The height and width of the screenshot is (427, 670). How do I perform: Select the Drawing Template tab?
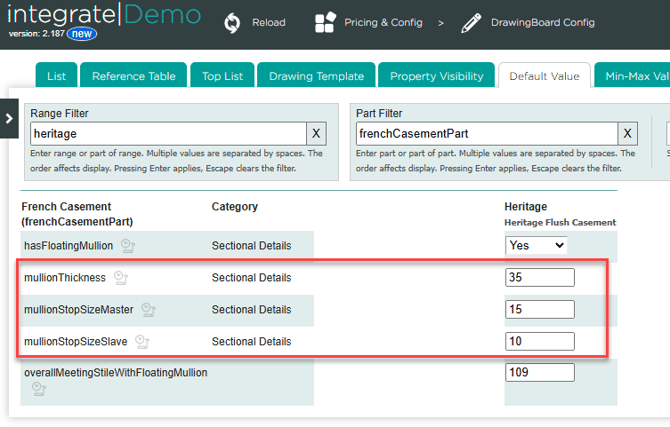click(316, 76)
